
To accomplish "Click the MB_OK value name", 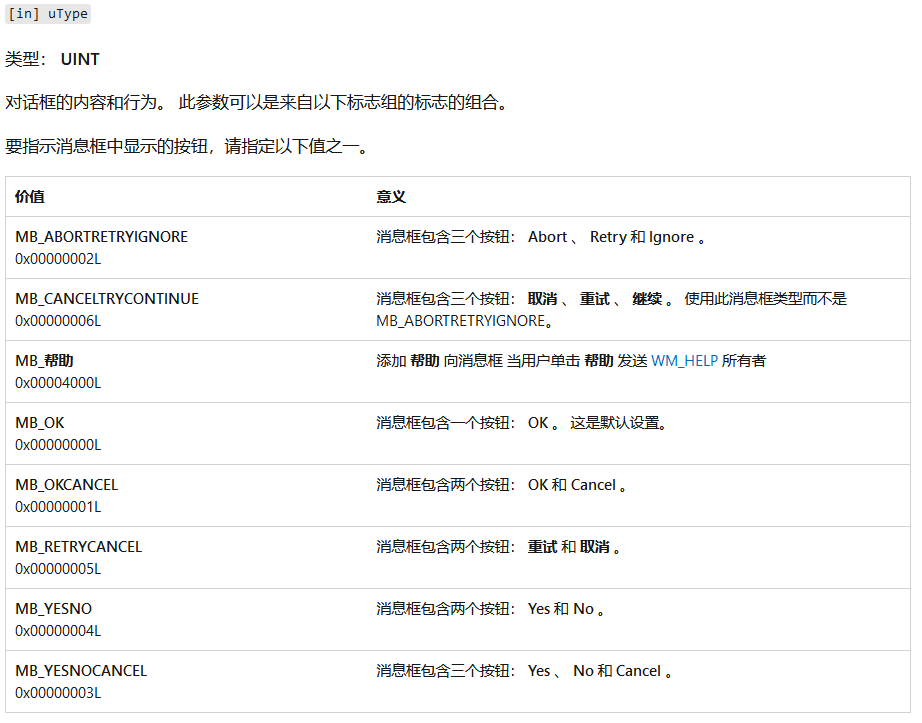I will click(40, 423).
